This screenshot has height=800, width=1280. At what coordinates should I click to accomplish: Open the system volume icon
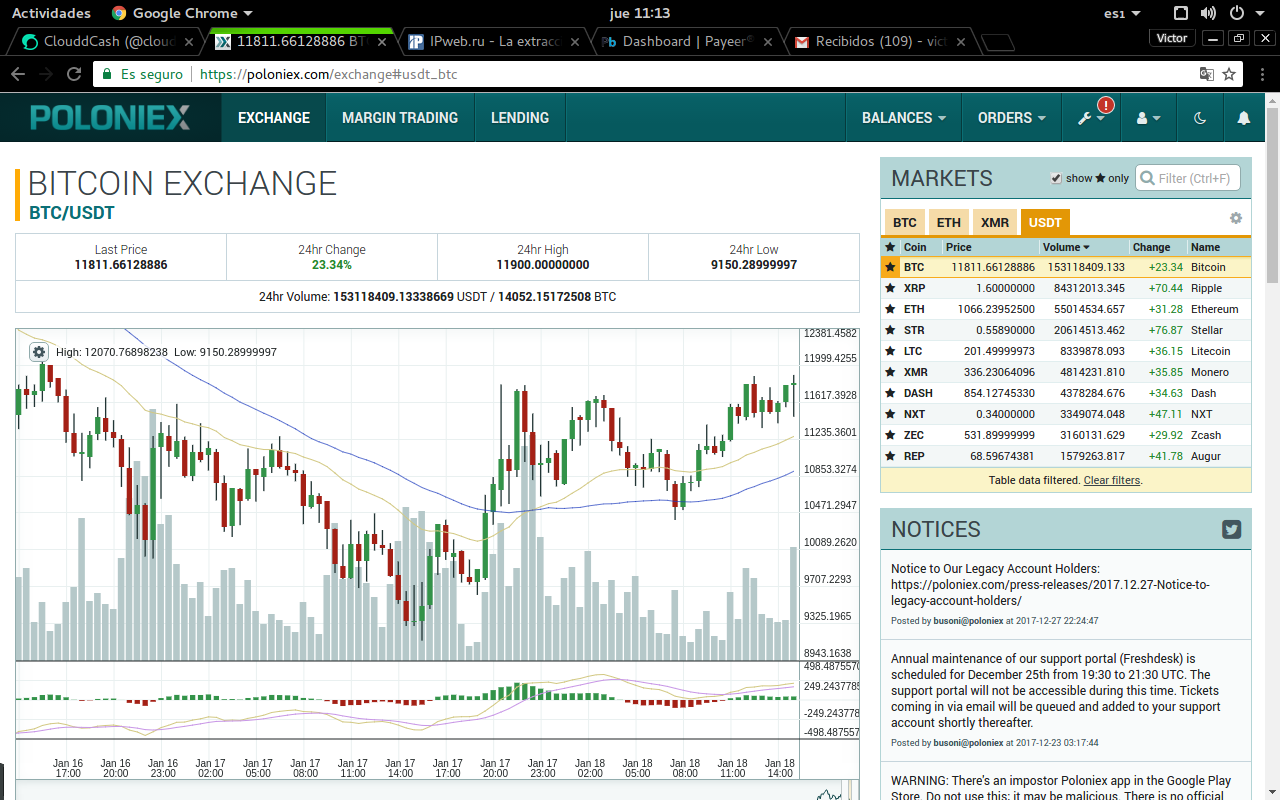[x=1208, y=13]
